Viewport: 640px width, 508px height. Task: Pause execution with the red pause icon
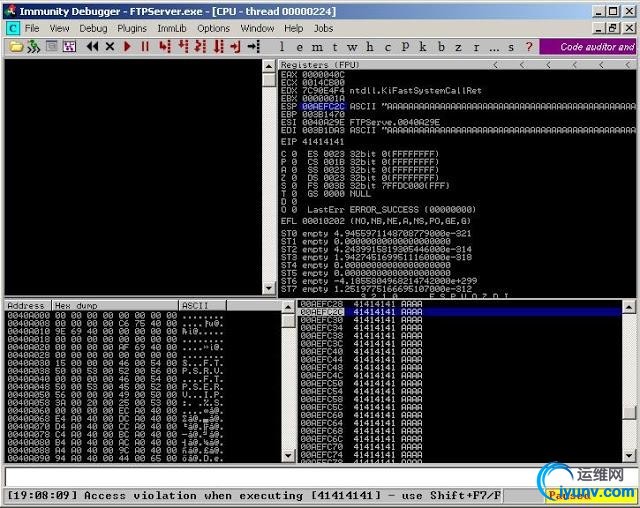tap(145, 47)
